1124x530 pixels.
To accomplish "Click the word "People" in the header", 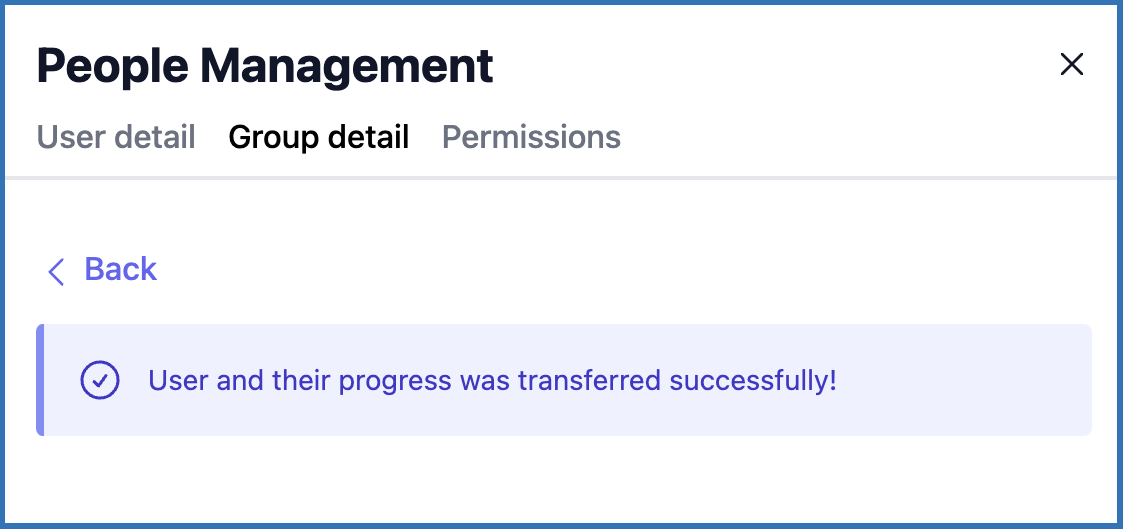I will (x=112, y=66).
